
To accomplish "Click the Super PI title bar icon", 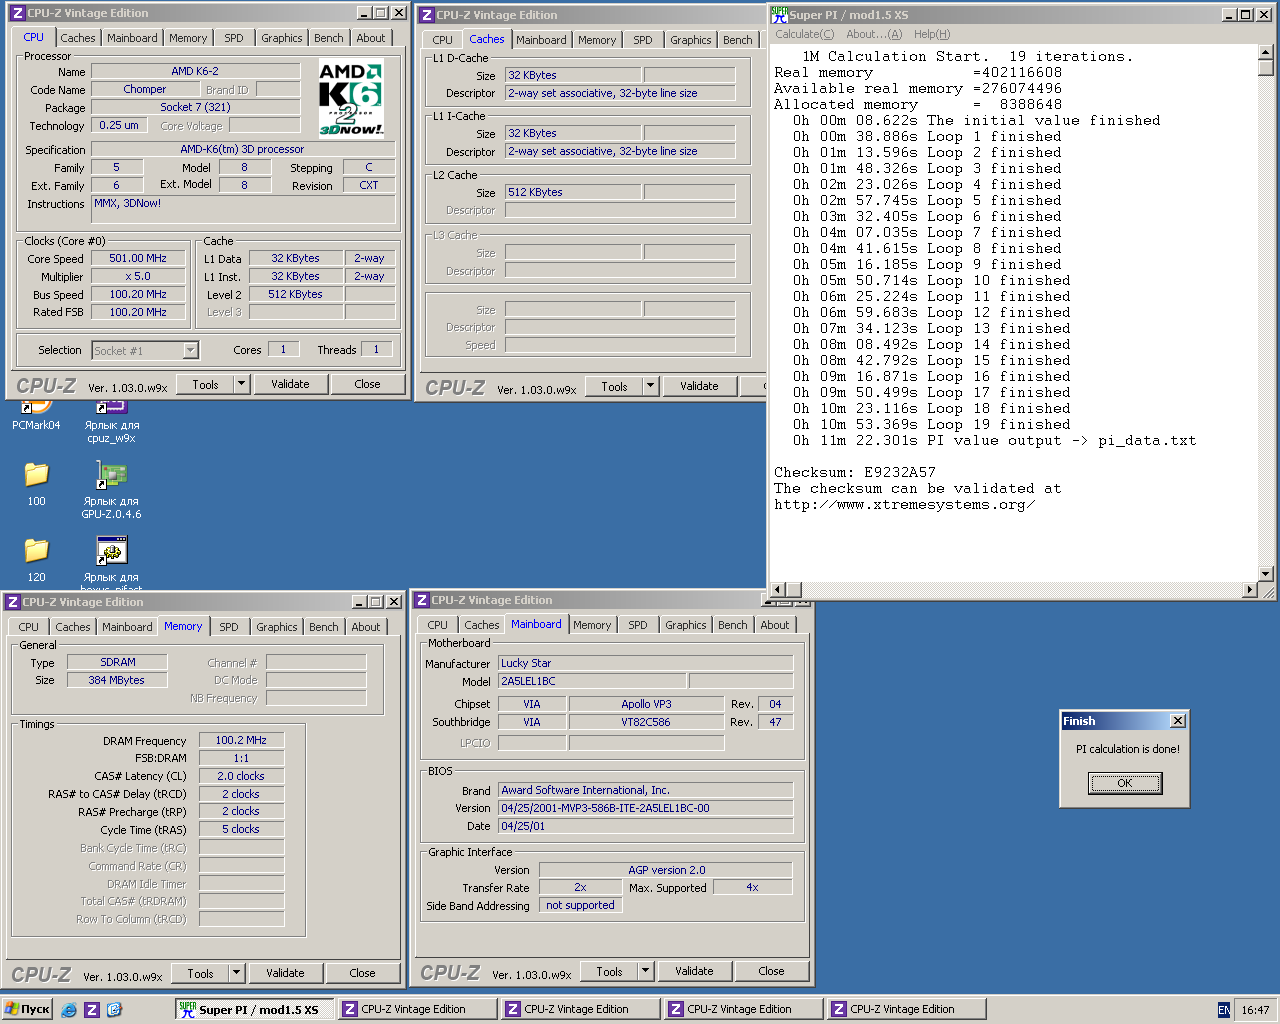I will pyautogui.click(x=779, y=14).
